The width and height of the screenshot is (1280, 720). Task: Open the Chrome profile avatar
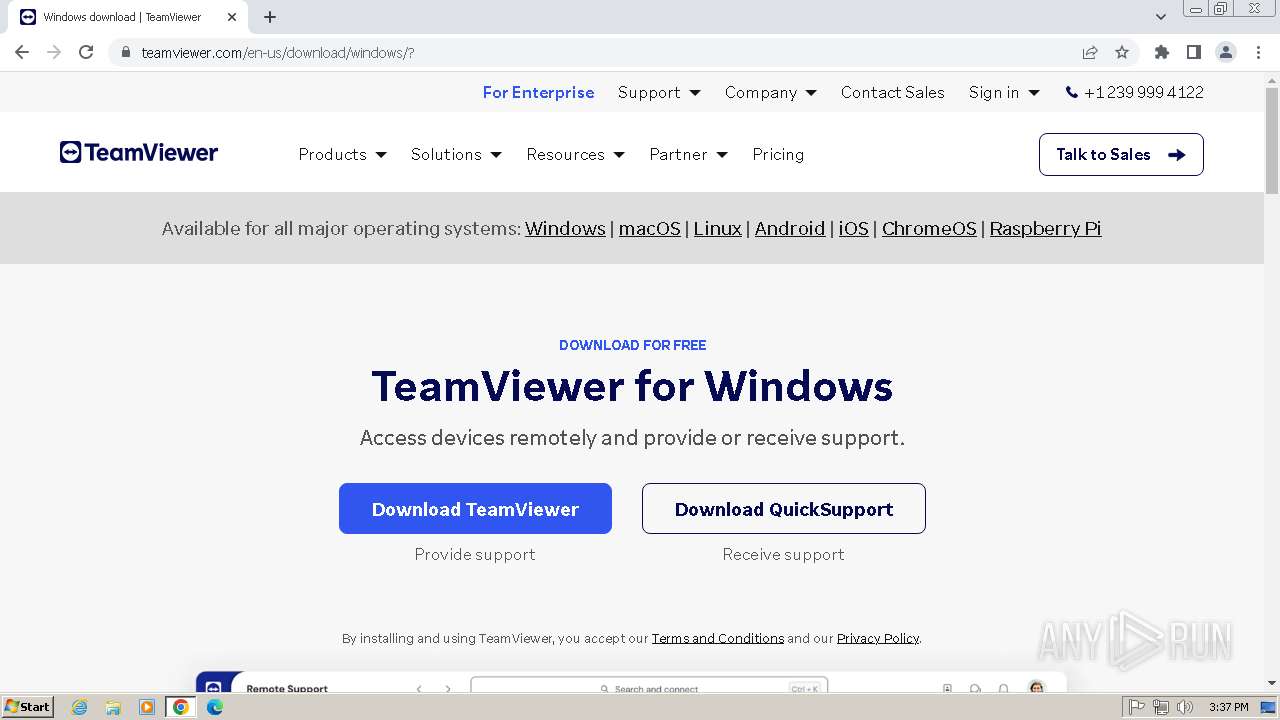1225,52
